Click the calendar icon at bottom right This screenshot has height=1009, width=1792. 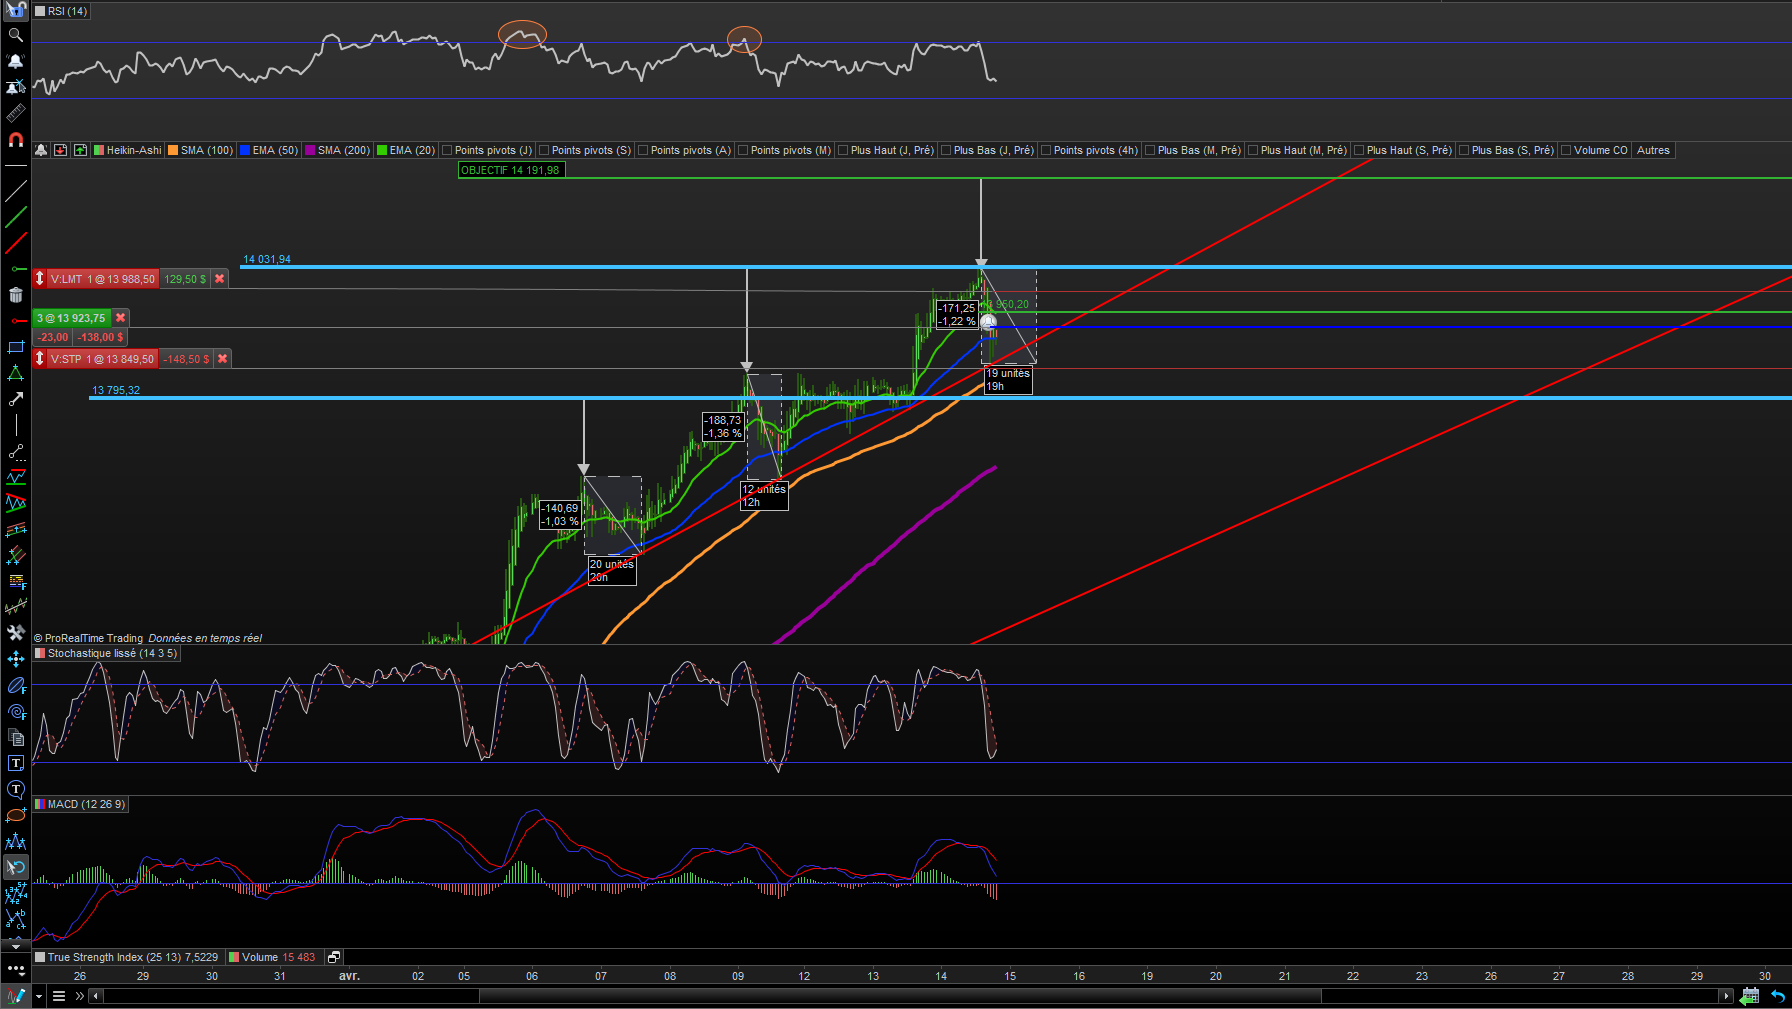(x=1750, y=996)
